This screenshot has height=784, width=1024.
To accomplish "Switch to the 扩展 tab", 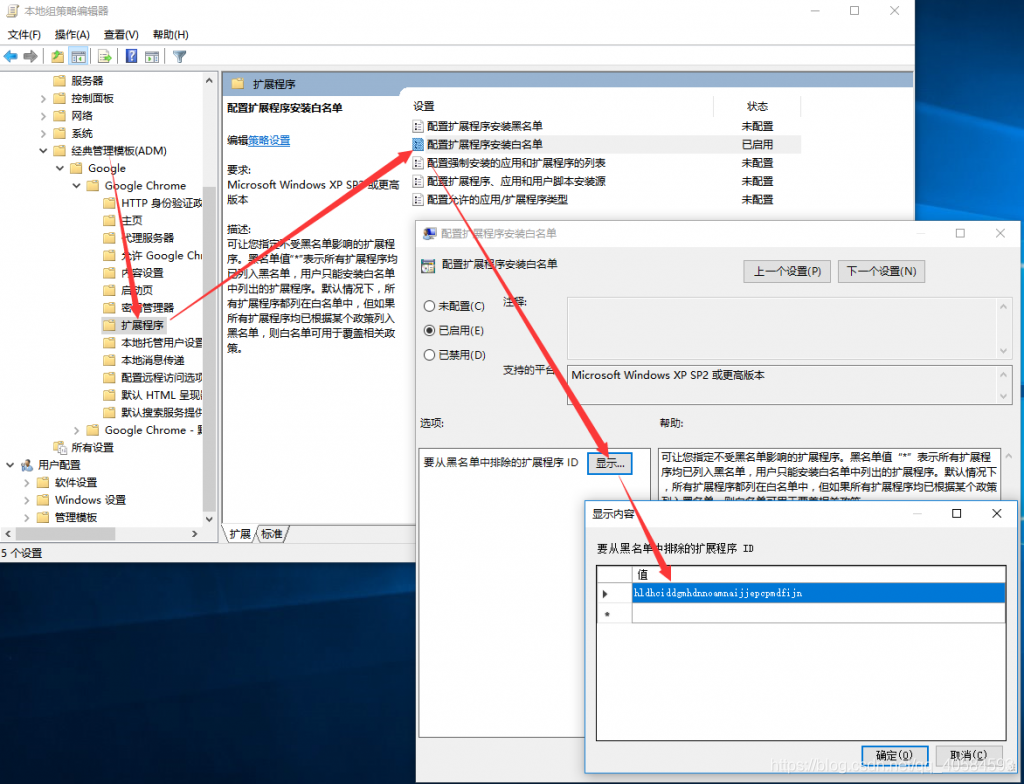I will (240, 534).
